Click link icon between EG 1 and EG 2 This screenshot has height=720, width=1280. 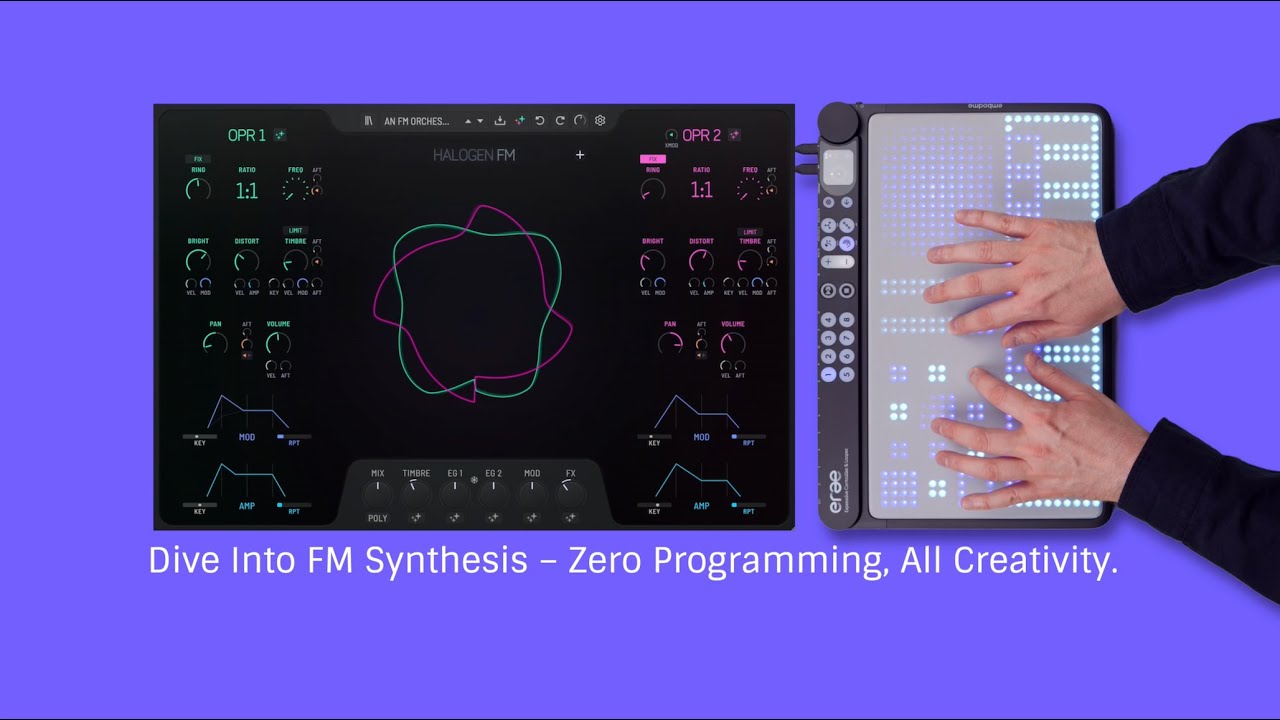474,480
